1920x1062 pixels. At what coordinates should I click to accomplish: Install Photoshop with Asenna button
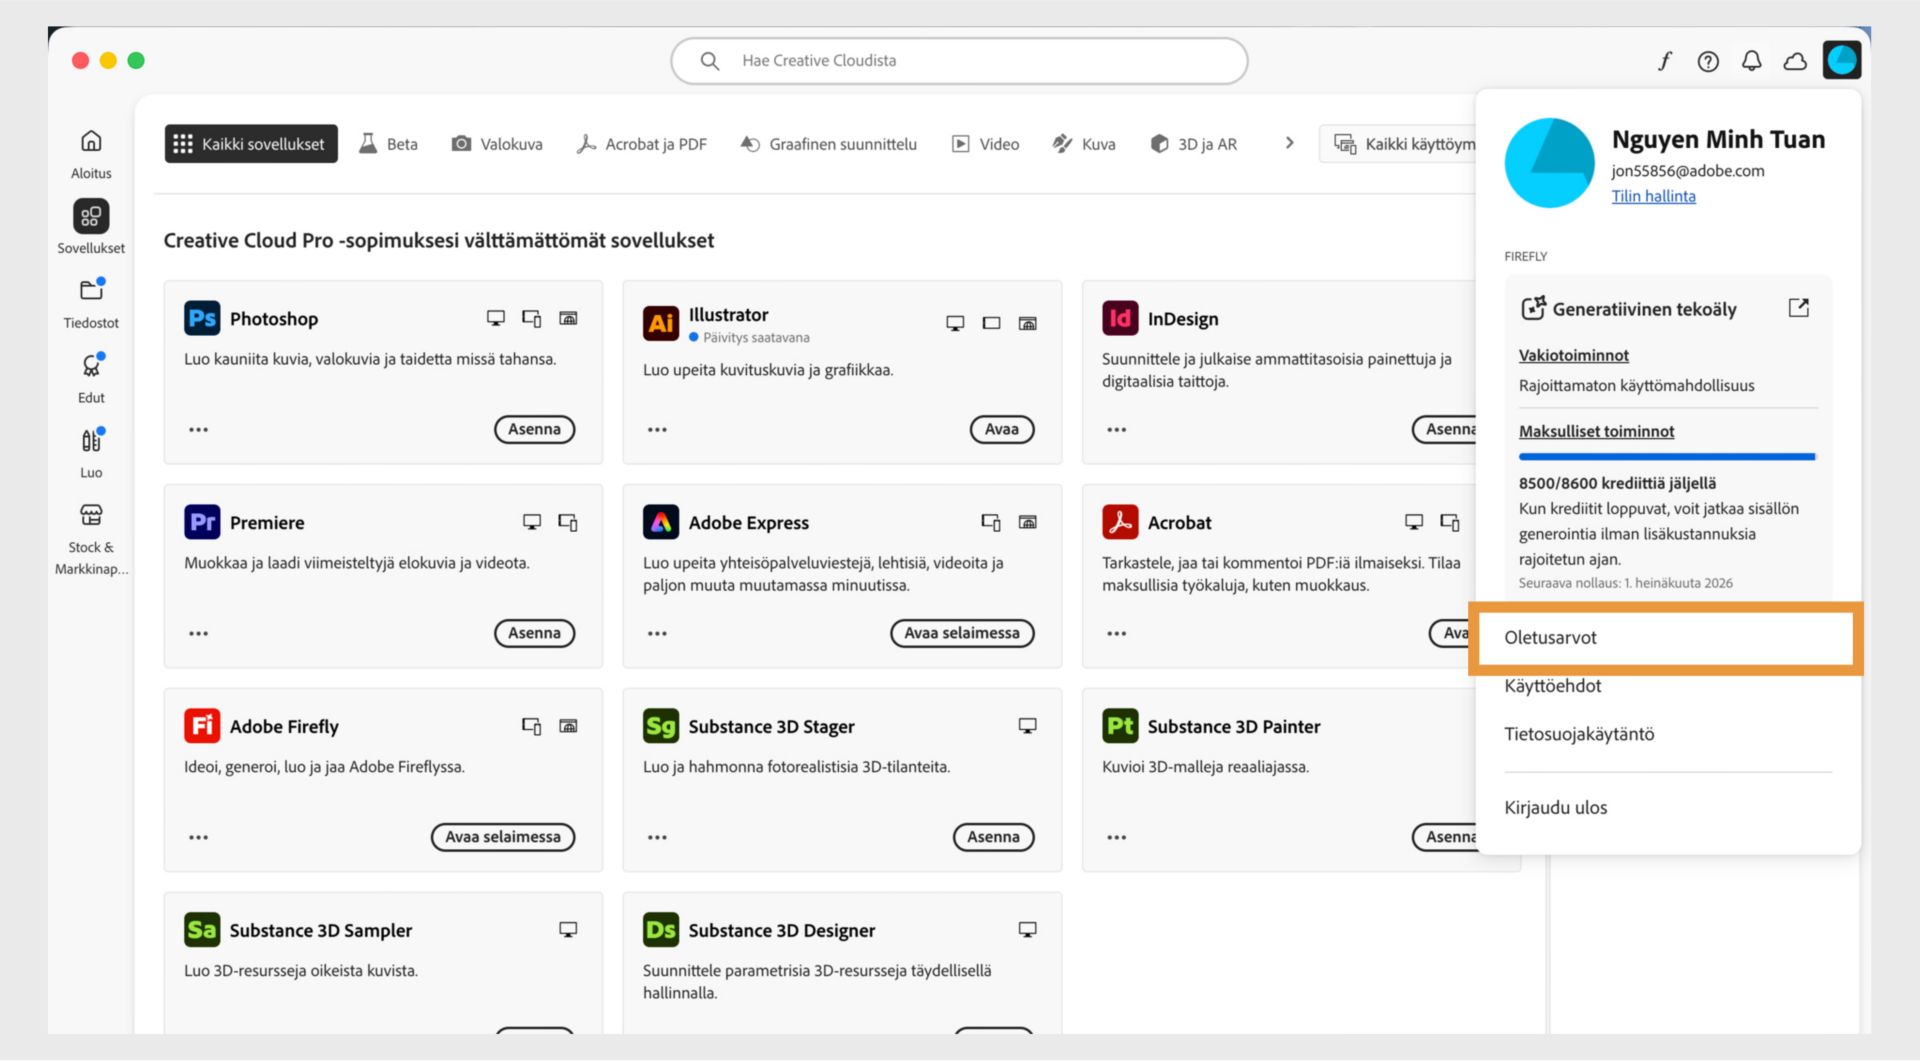pyautogui.click(x=534, y=430)
